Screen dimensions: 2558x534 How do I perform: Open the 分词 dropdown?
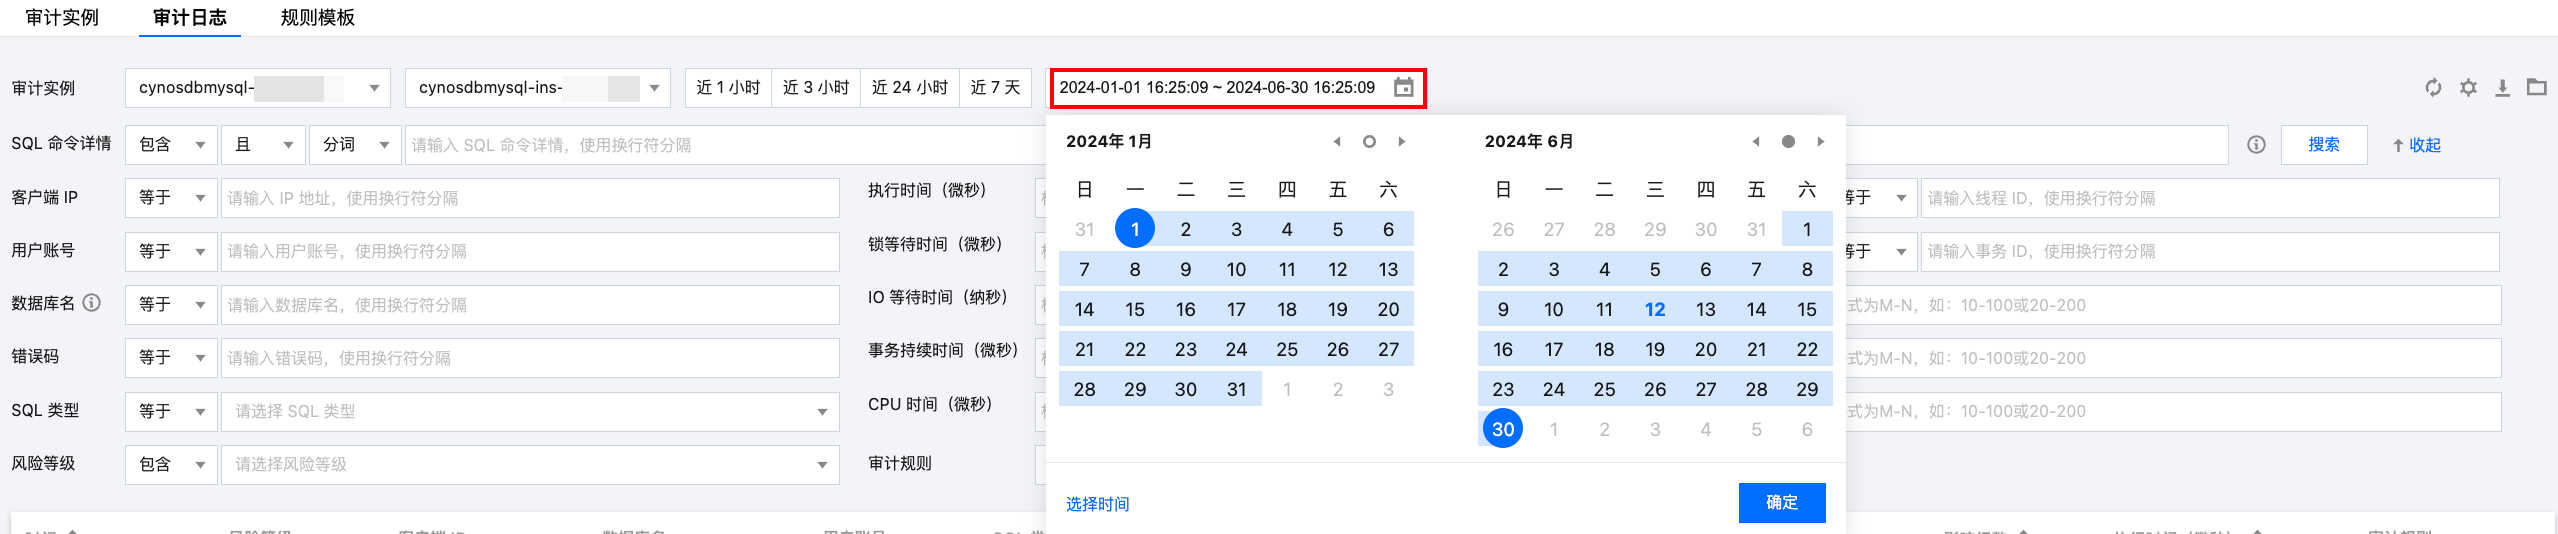355,145
